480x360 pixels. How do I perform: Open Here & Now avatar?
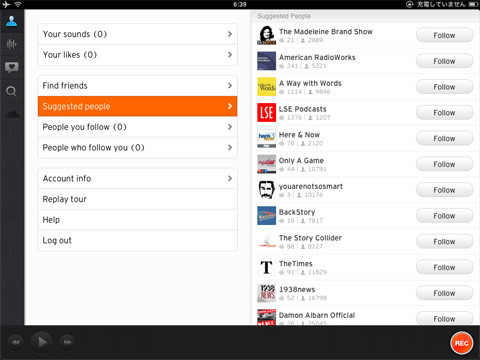tap(266, 138)
